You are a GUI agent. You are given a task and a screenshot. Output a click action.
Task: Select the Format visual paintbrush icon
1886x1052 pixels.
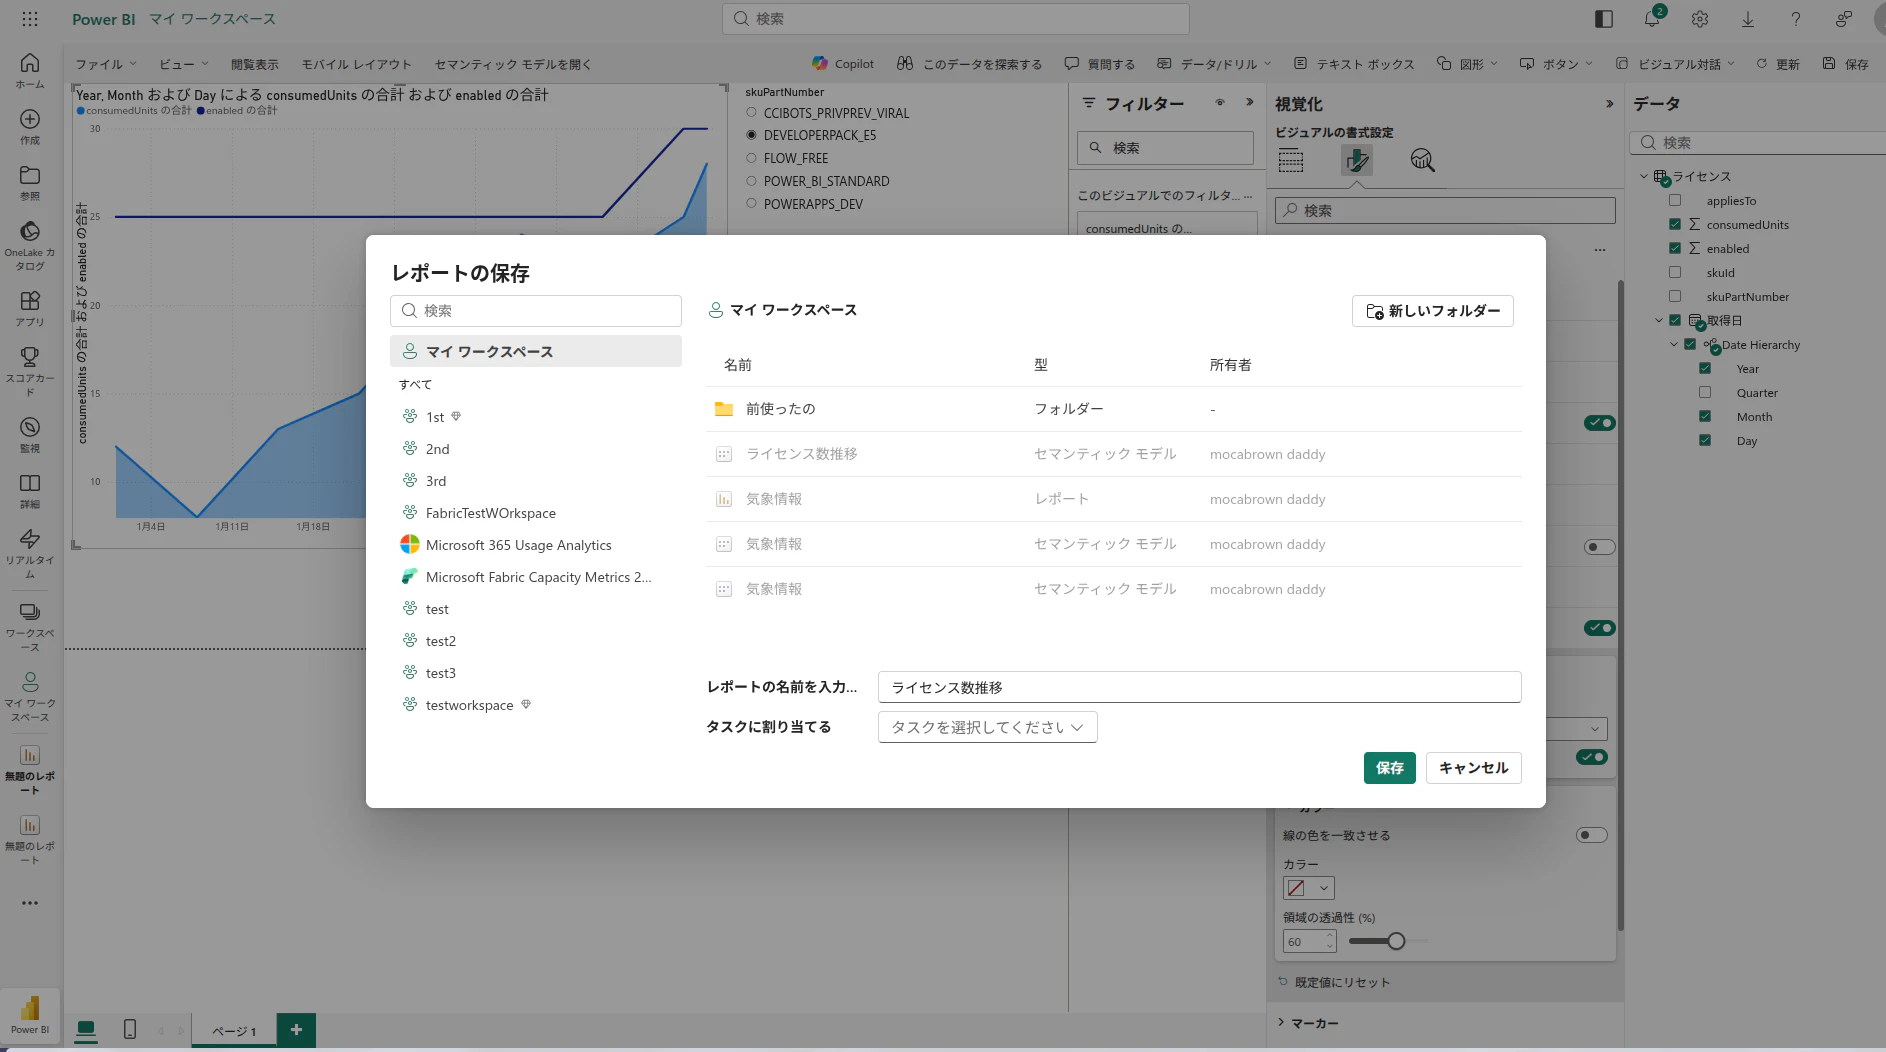click(x=1357, y=160)
